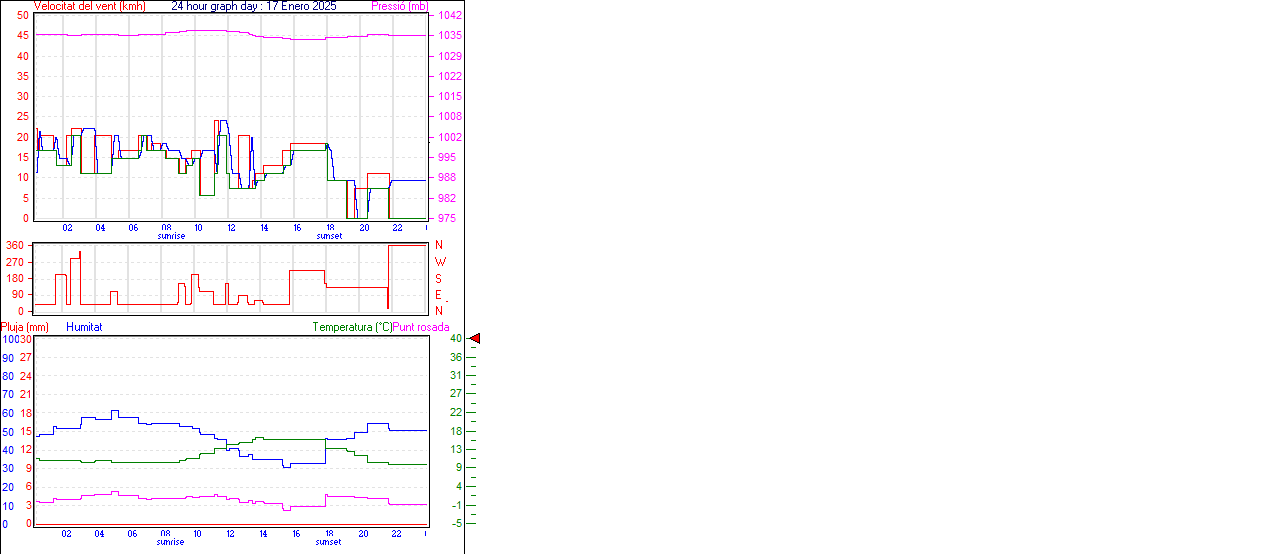Click the red triangle marker beside temperature scale

475,339
